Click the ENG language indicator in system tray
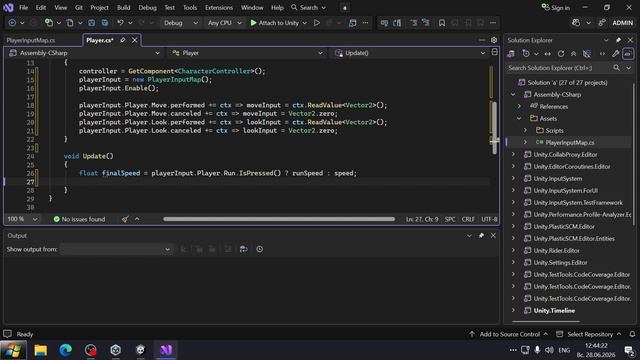 click(564, 350)
